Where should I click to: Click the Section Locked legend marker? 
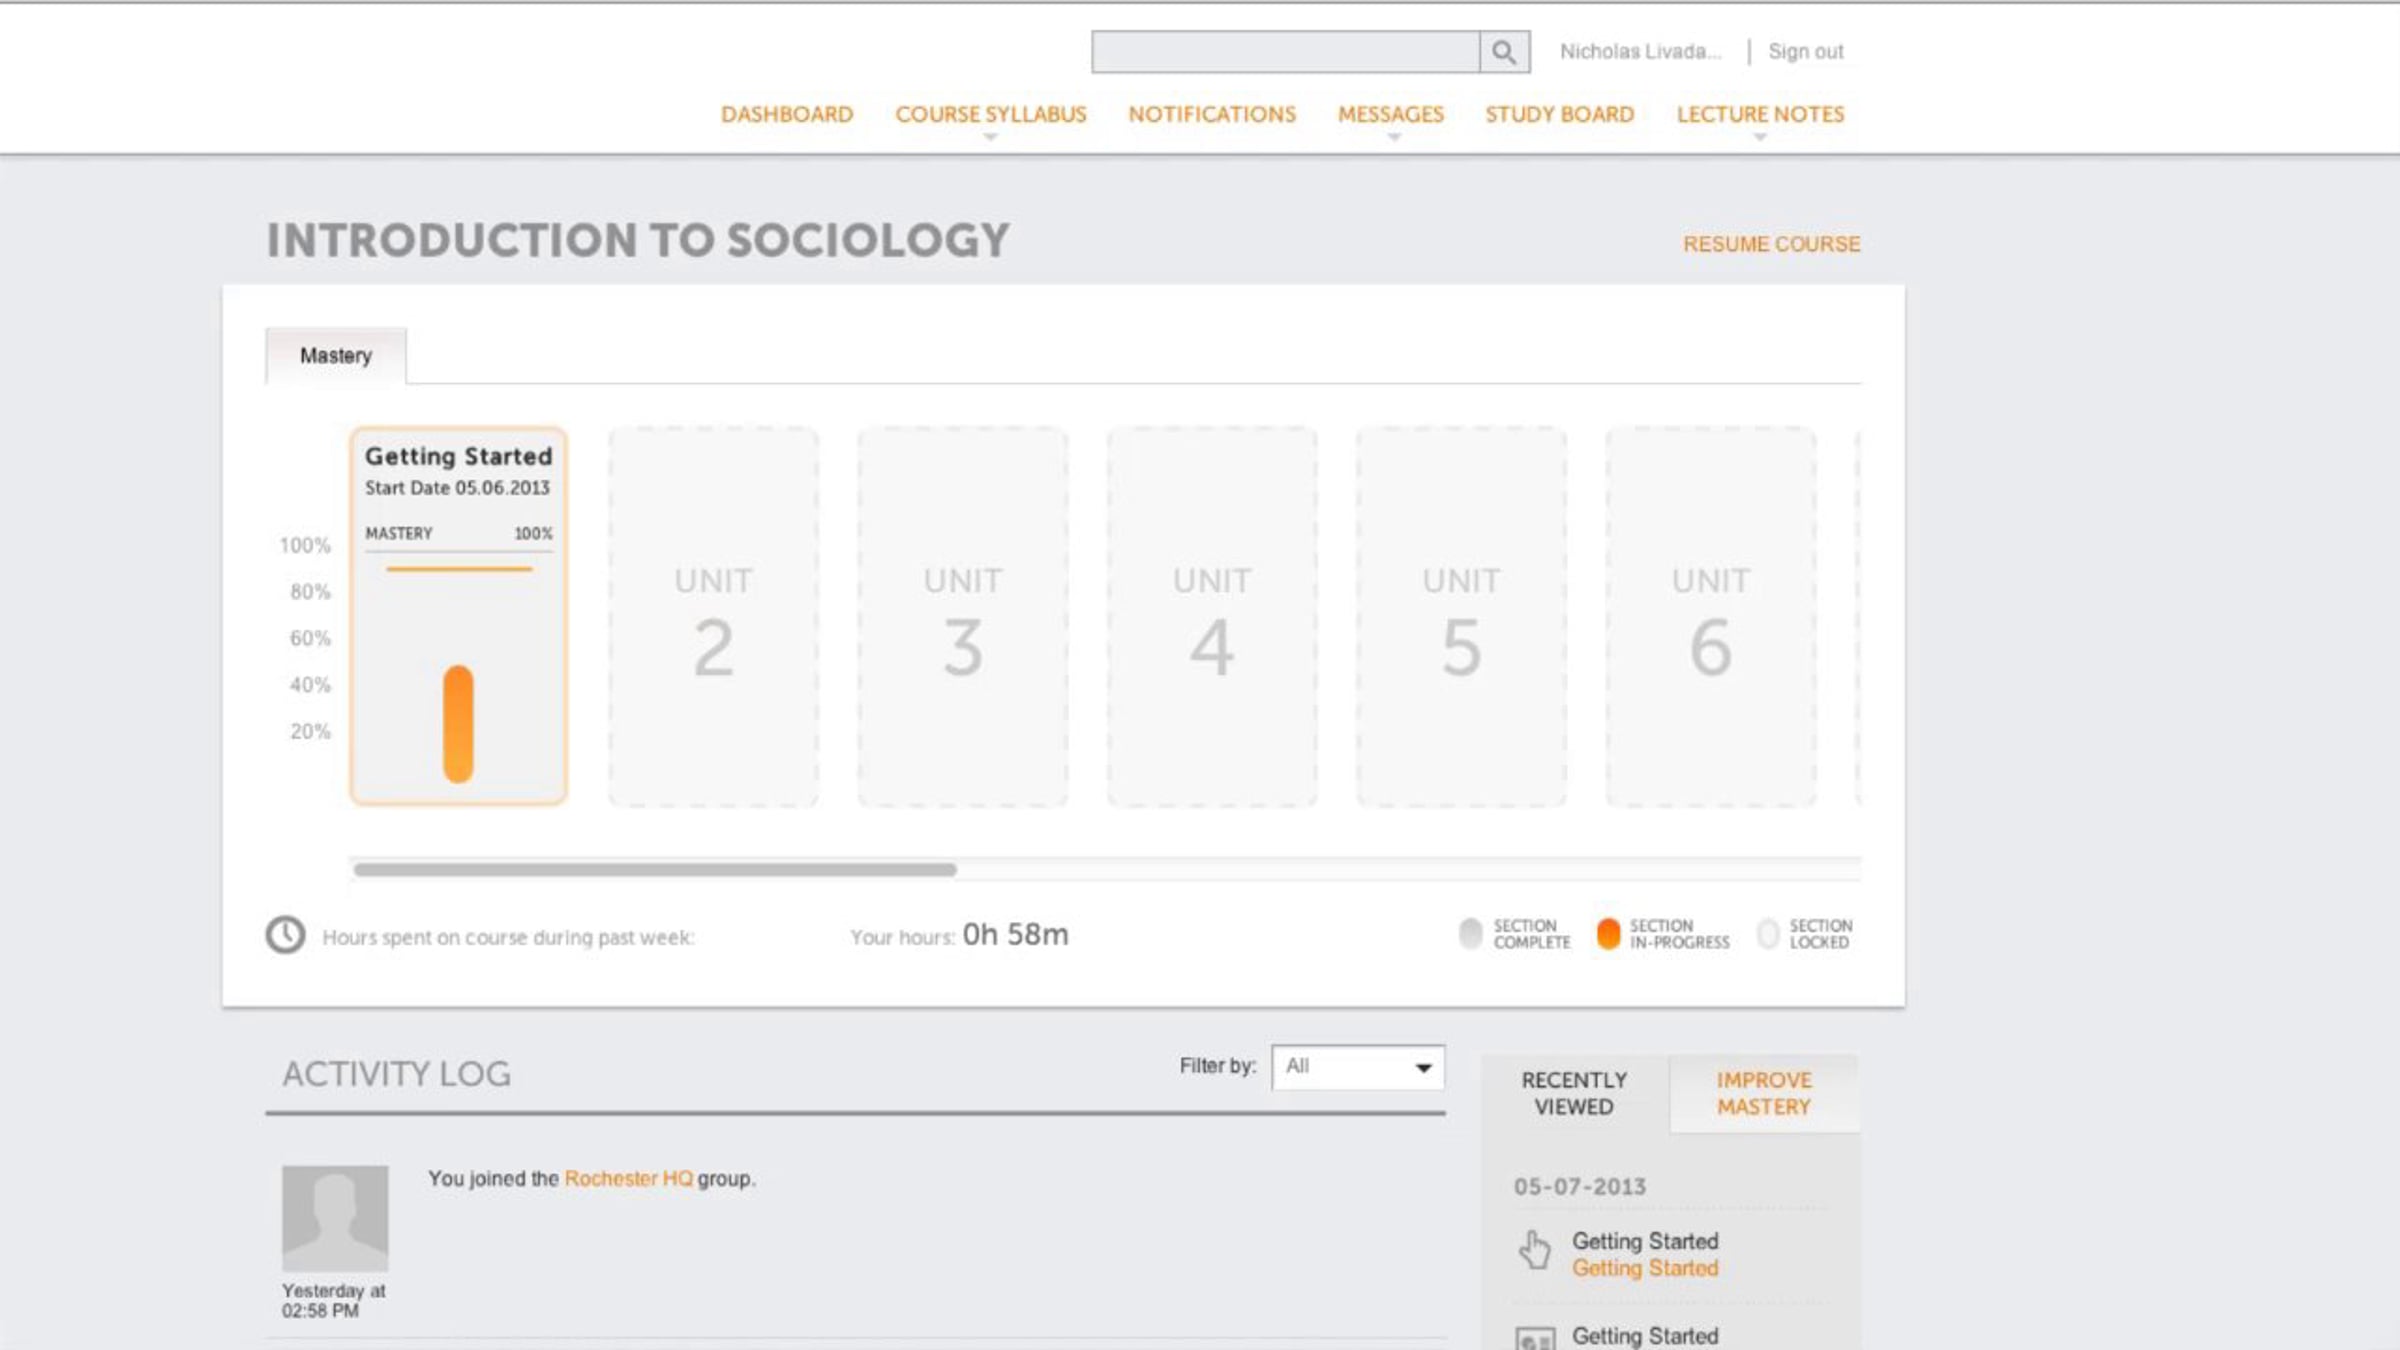[1768, 934]
